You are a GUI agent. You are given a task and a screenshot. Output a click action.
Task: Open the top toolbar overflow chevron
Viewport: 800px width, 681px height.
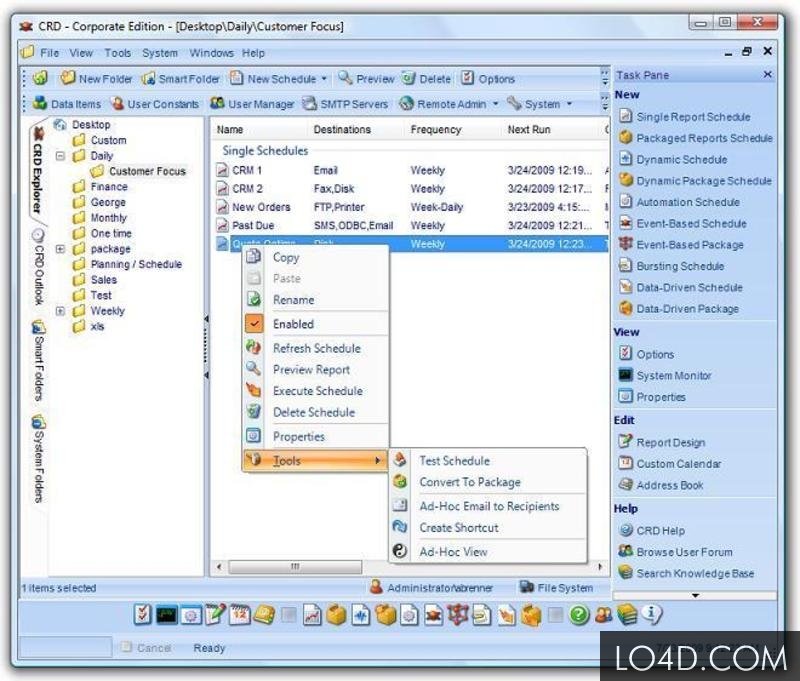pyautogui.click(x=605, y=78)
